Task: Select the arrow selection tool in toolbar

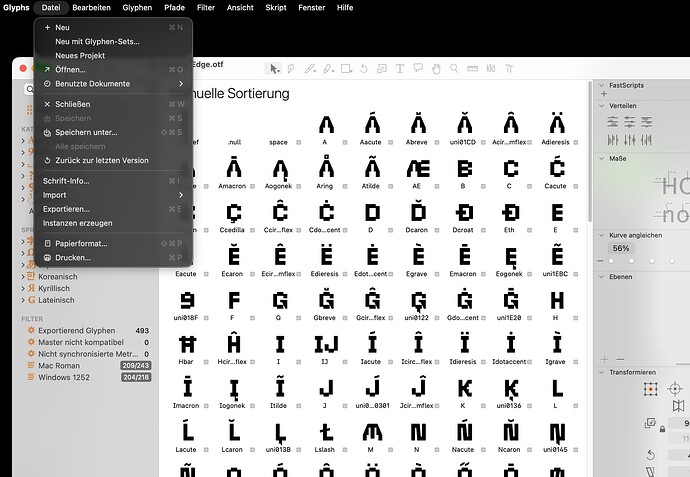Action: click(x=272, y=69)
